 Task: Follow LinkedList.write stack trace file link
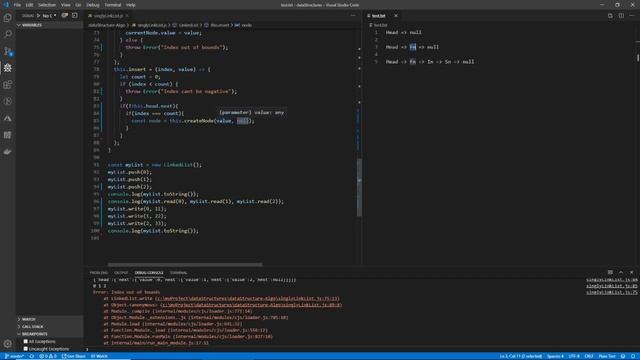pos(247,299)
